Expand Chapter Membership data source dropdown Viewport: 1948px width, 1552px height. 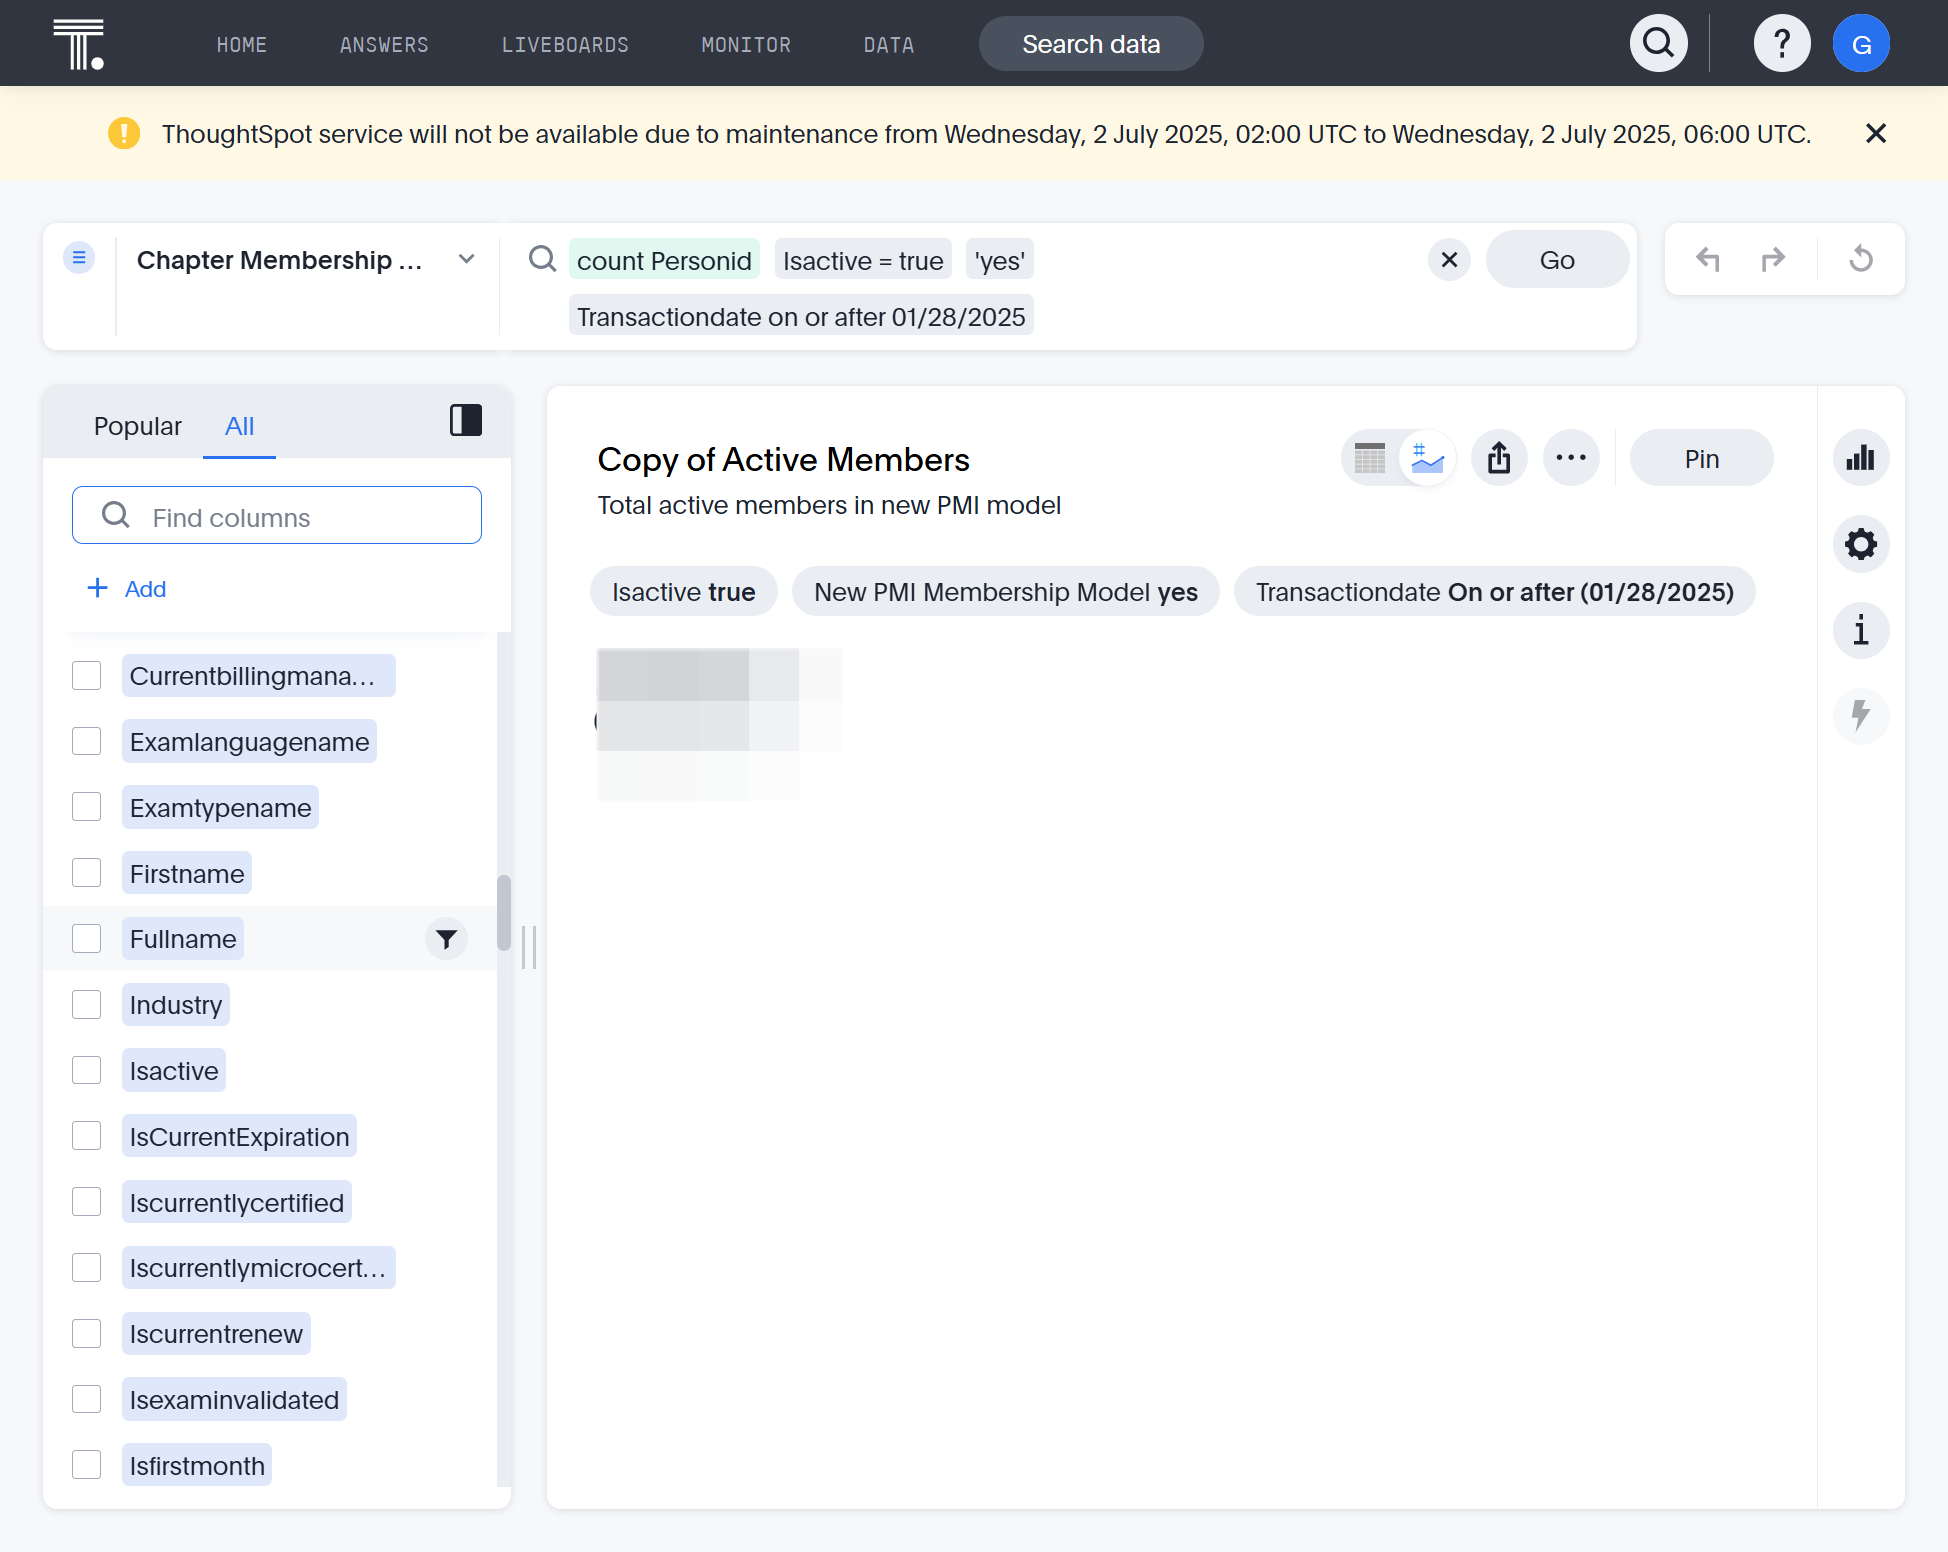(x=466, y=259)
